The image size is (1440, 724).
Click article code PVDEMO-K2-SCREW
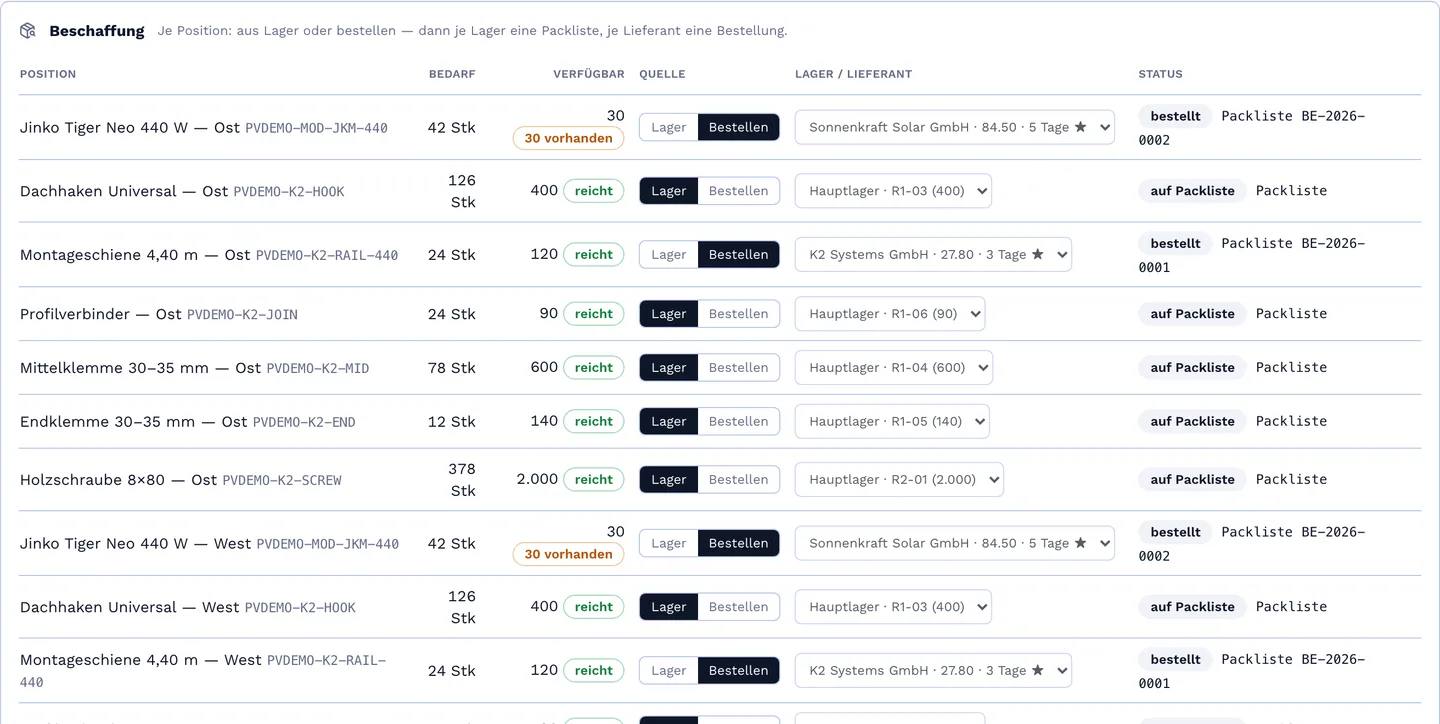point(282,481)
